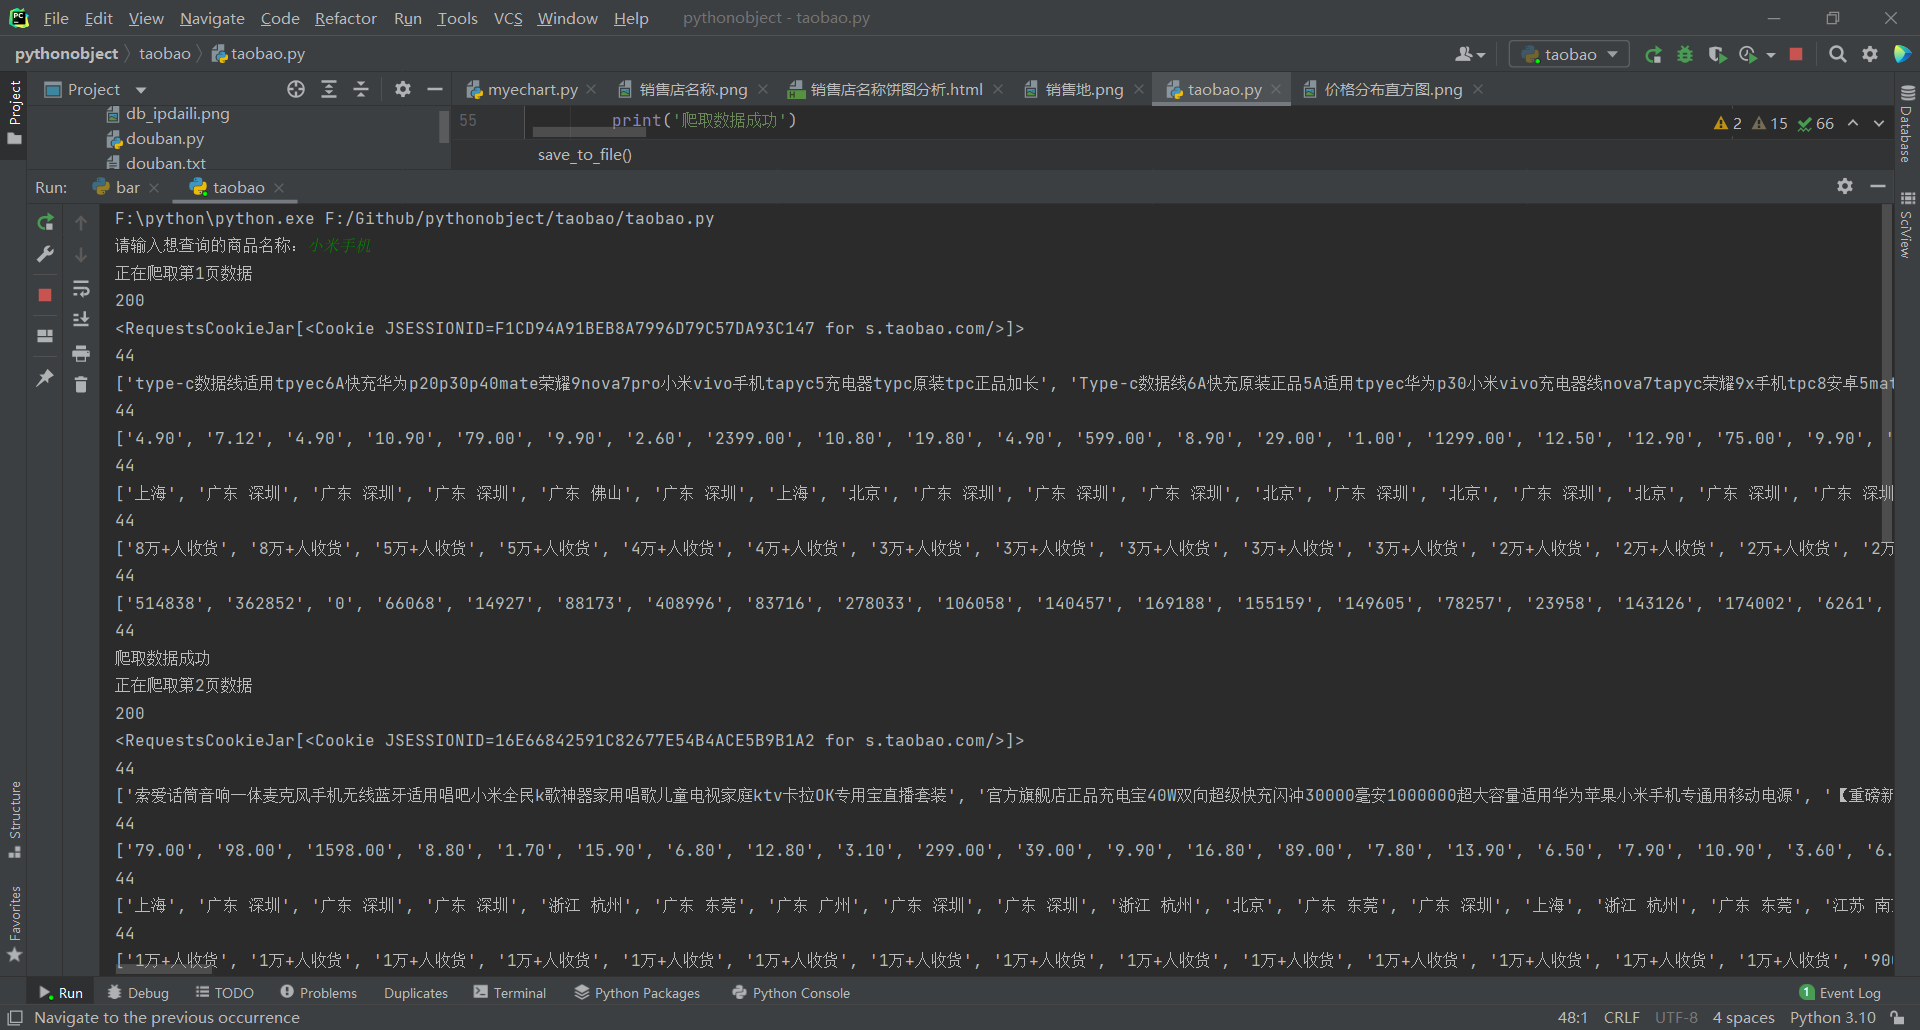Close the bar run tab

(x=154, y=188)
